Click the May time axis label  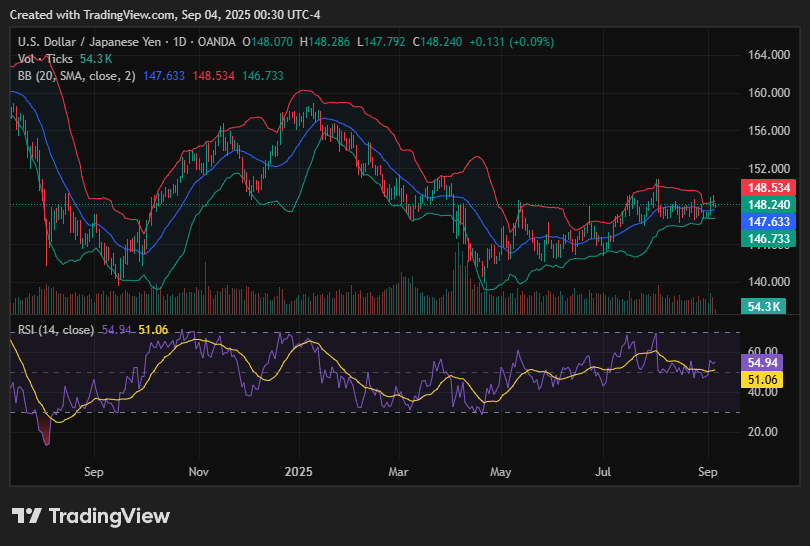(x=501, y=472)
